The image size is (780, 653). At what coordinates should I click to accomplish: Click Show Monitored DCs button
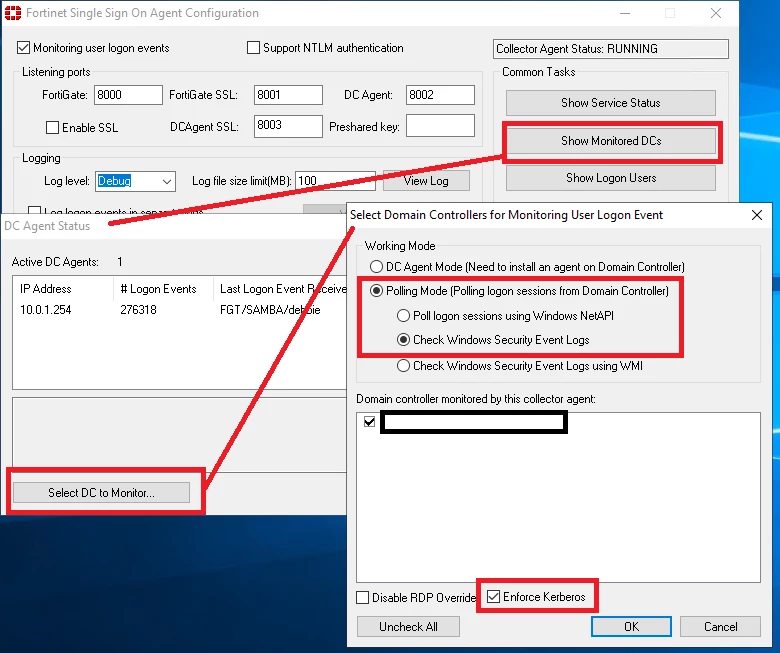coord(611,141)
